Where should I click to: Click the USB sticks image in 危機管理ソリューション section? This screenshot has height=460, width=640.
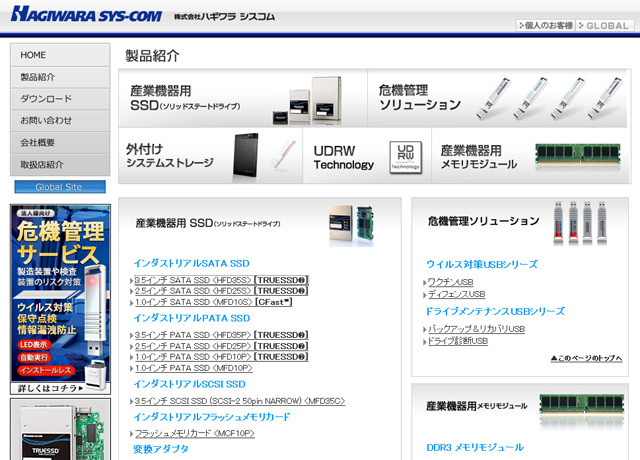pos(580,223)
